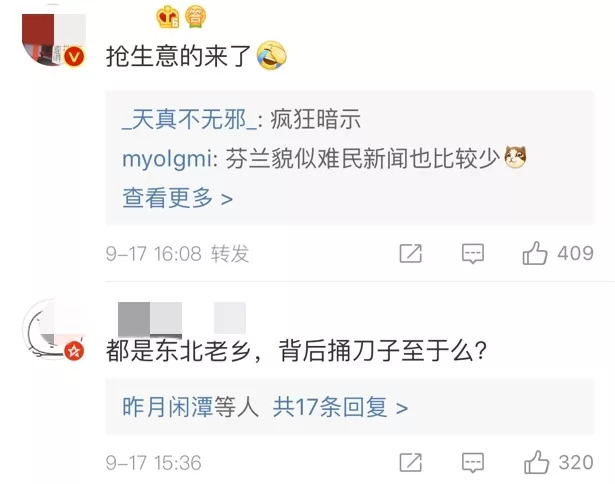615x484 pixels.
Task: Open first commenter's avatar with orange V
Action: [x=54, y=40]
